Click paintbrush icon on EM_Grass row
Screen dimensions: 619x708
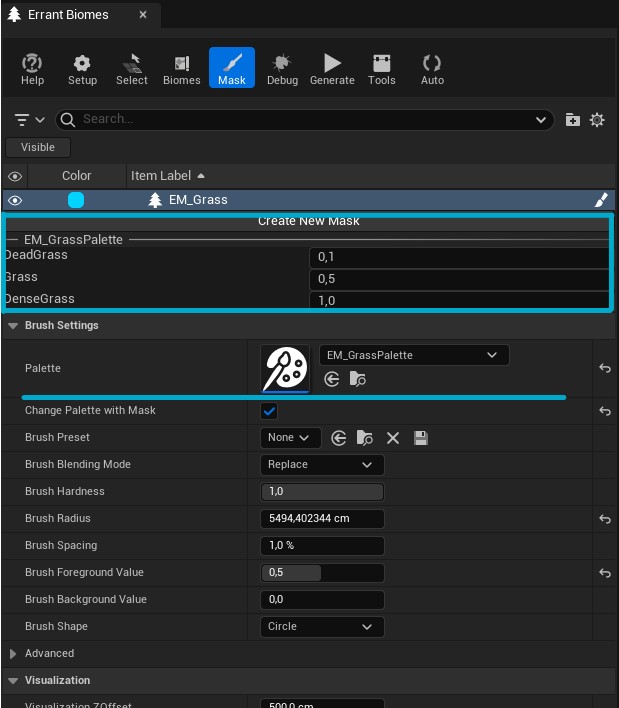tap(601, 200)
